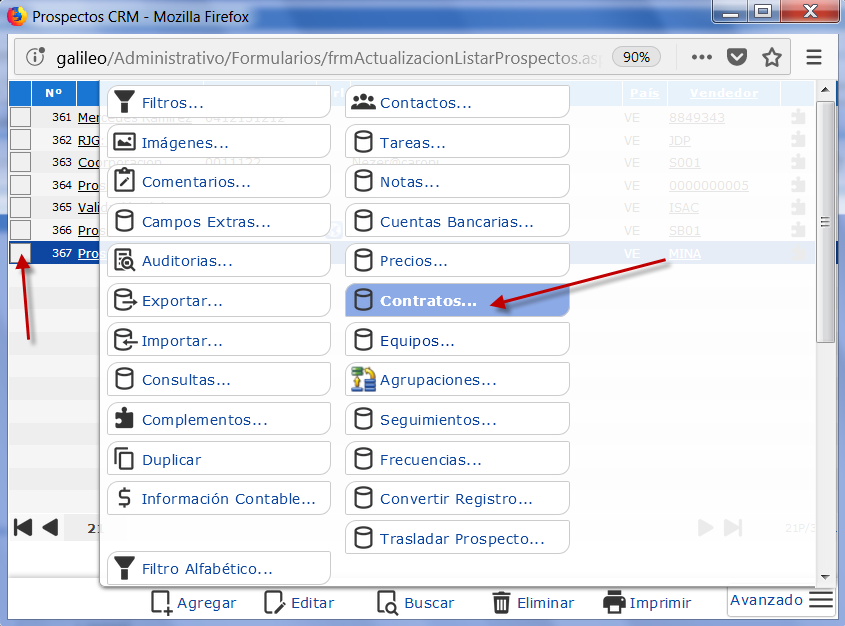The width and height of the screenshot is (845, 626).
Task: Open the Imágenes option
Action: point(219,142)
